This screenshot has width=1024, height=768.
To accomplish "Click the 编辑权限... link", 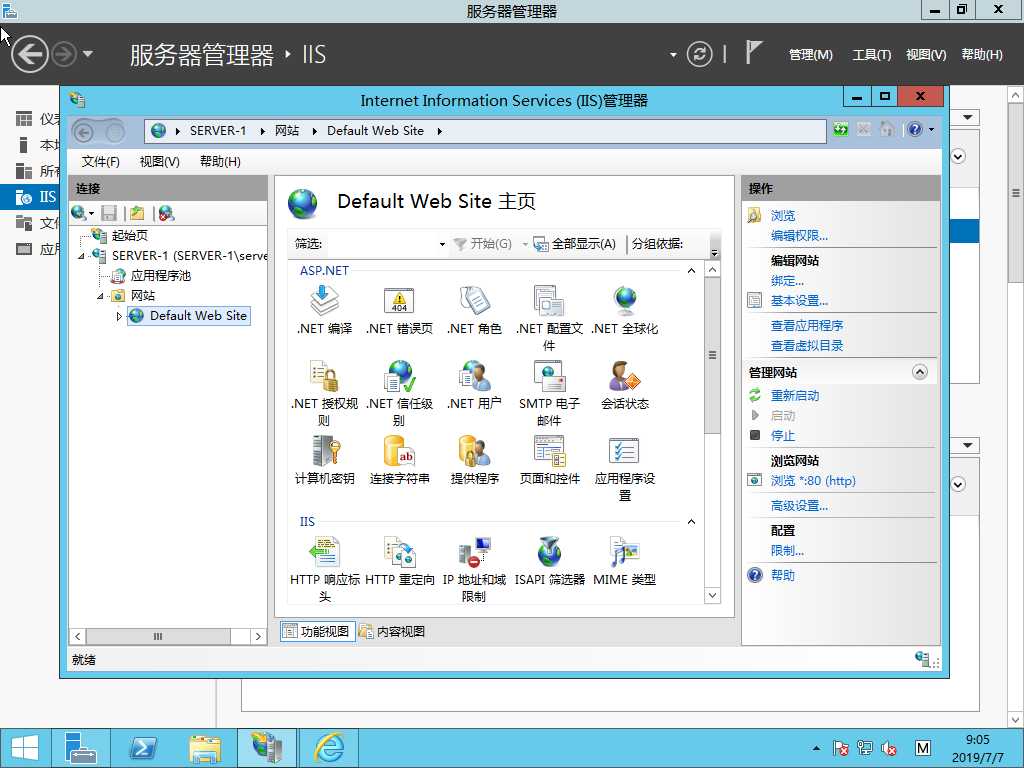I will click(799, 236).
